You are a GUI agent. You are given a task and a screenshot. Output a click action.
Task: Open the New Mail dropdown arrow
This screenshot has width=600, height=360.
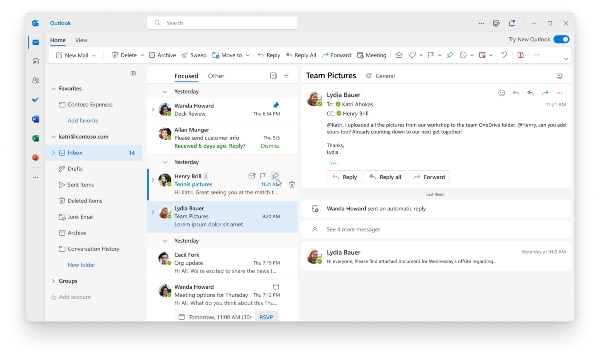[x=94, y=55]
